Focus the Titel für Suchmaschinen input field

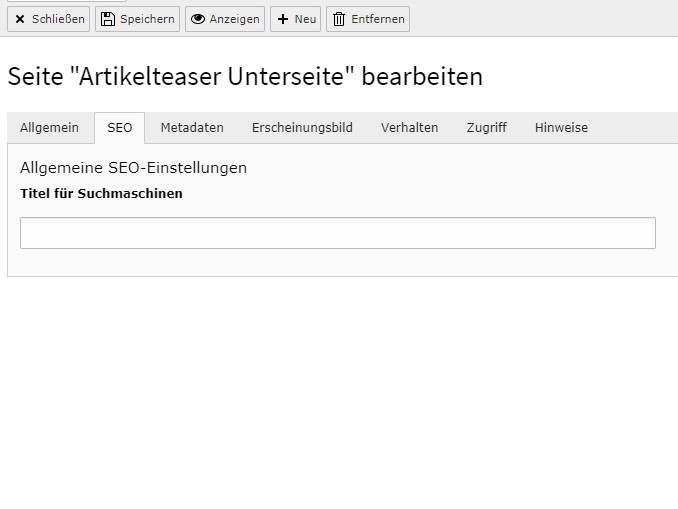click(x=338, y=233)
